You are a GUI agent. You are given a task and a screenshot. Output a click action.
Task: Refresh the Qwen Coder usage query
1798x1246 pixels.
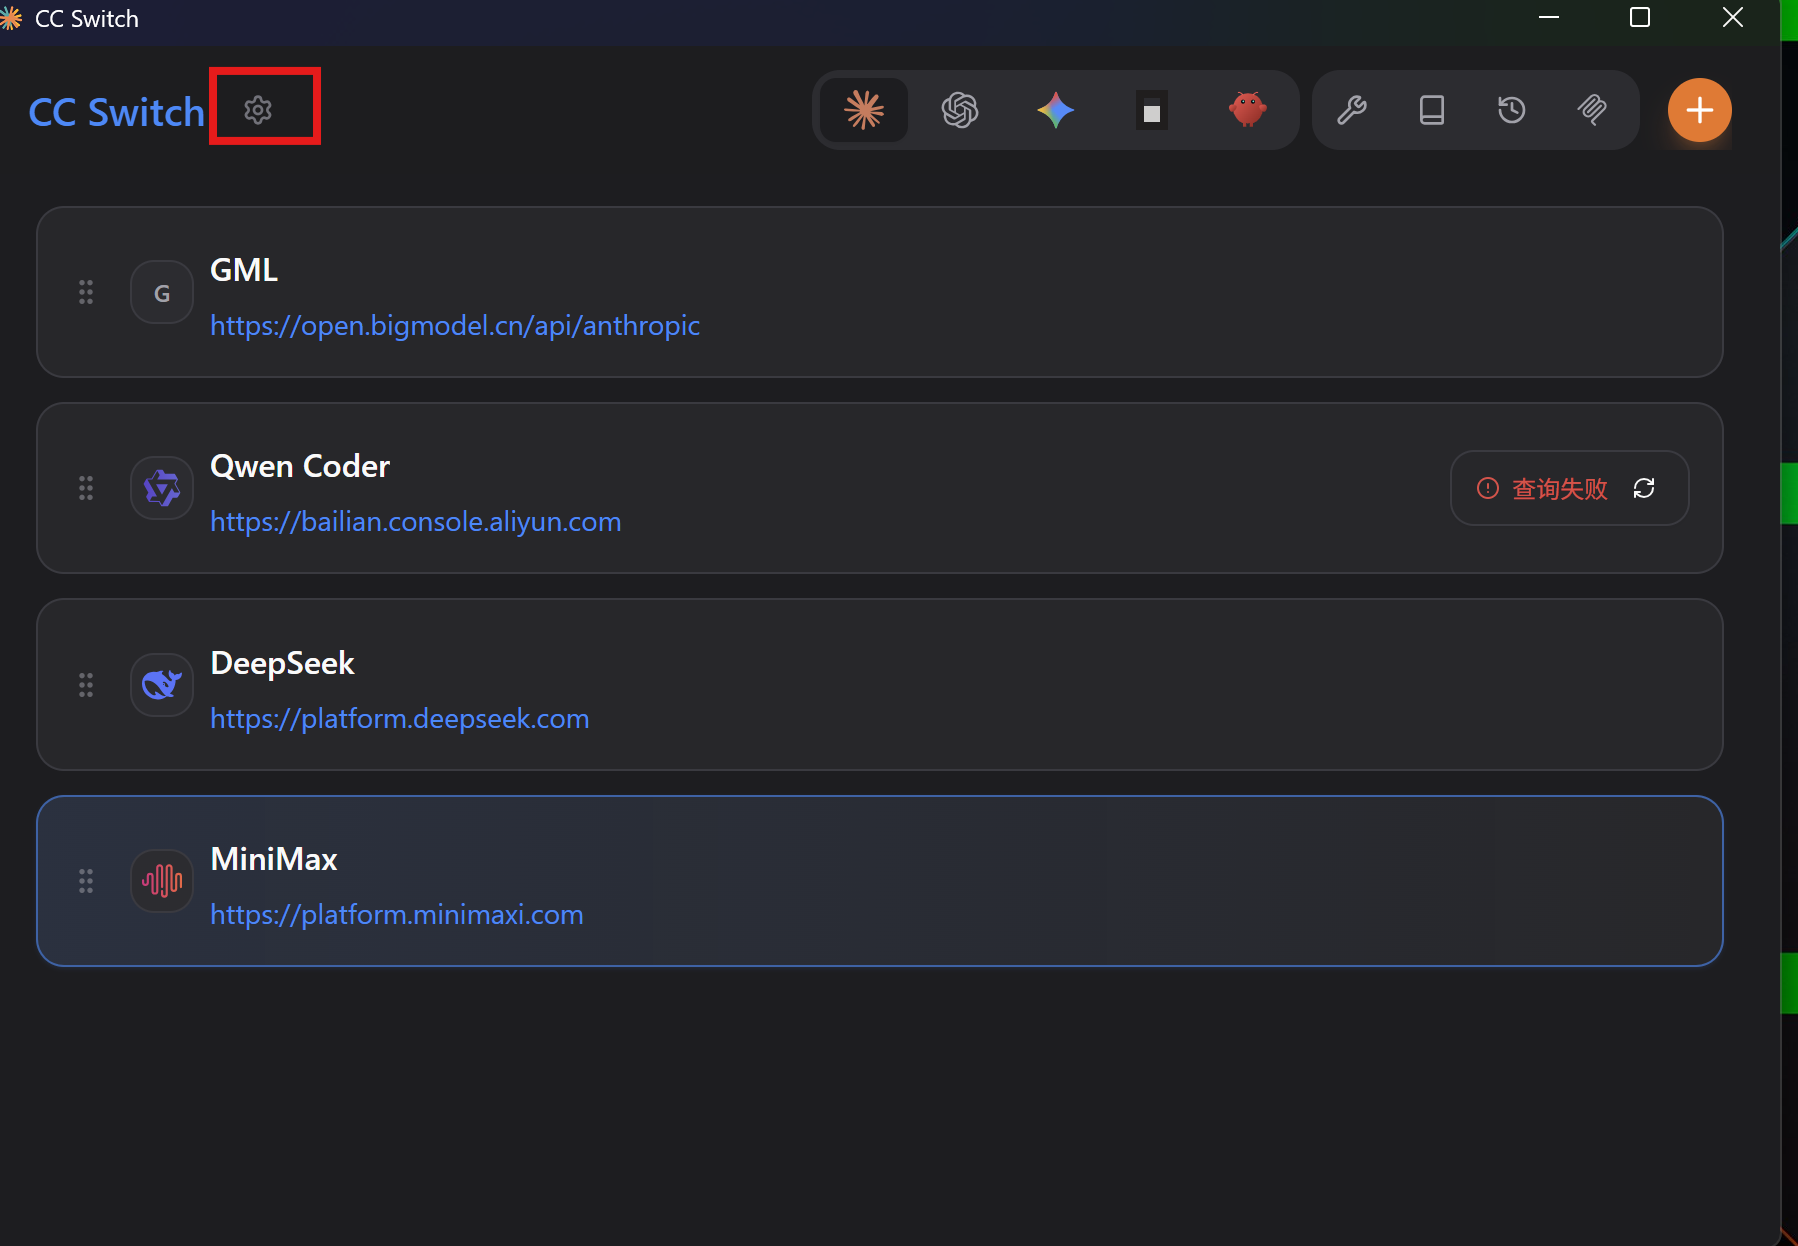tap(1644, 488)
